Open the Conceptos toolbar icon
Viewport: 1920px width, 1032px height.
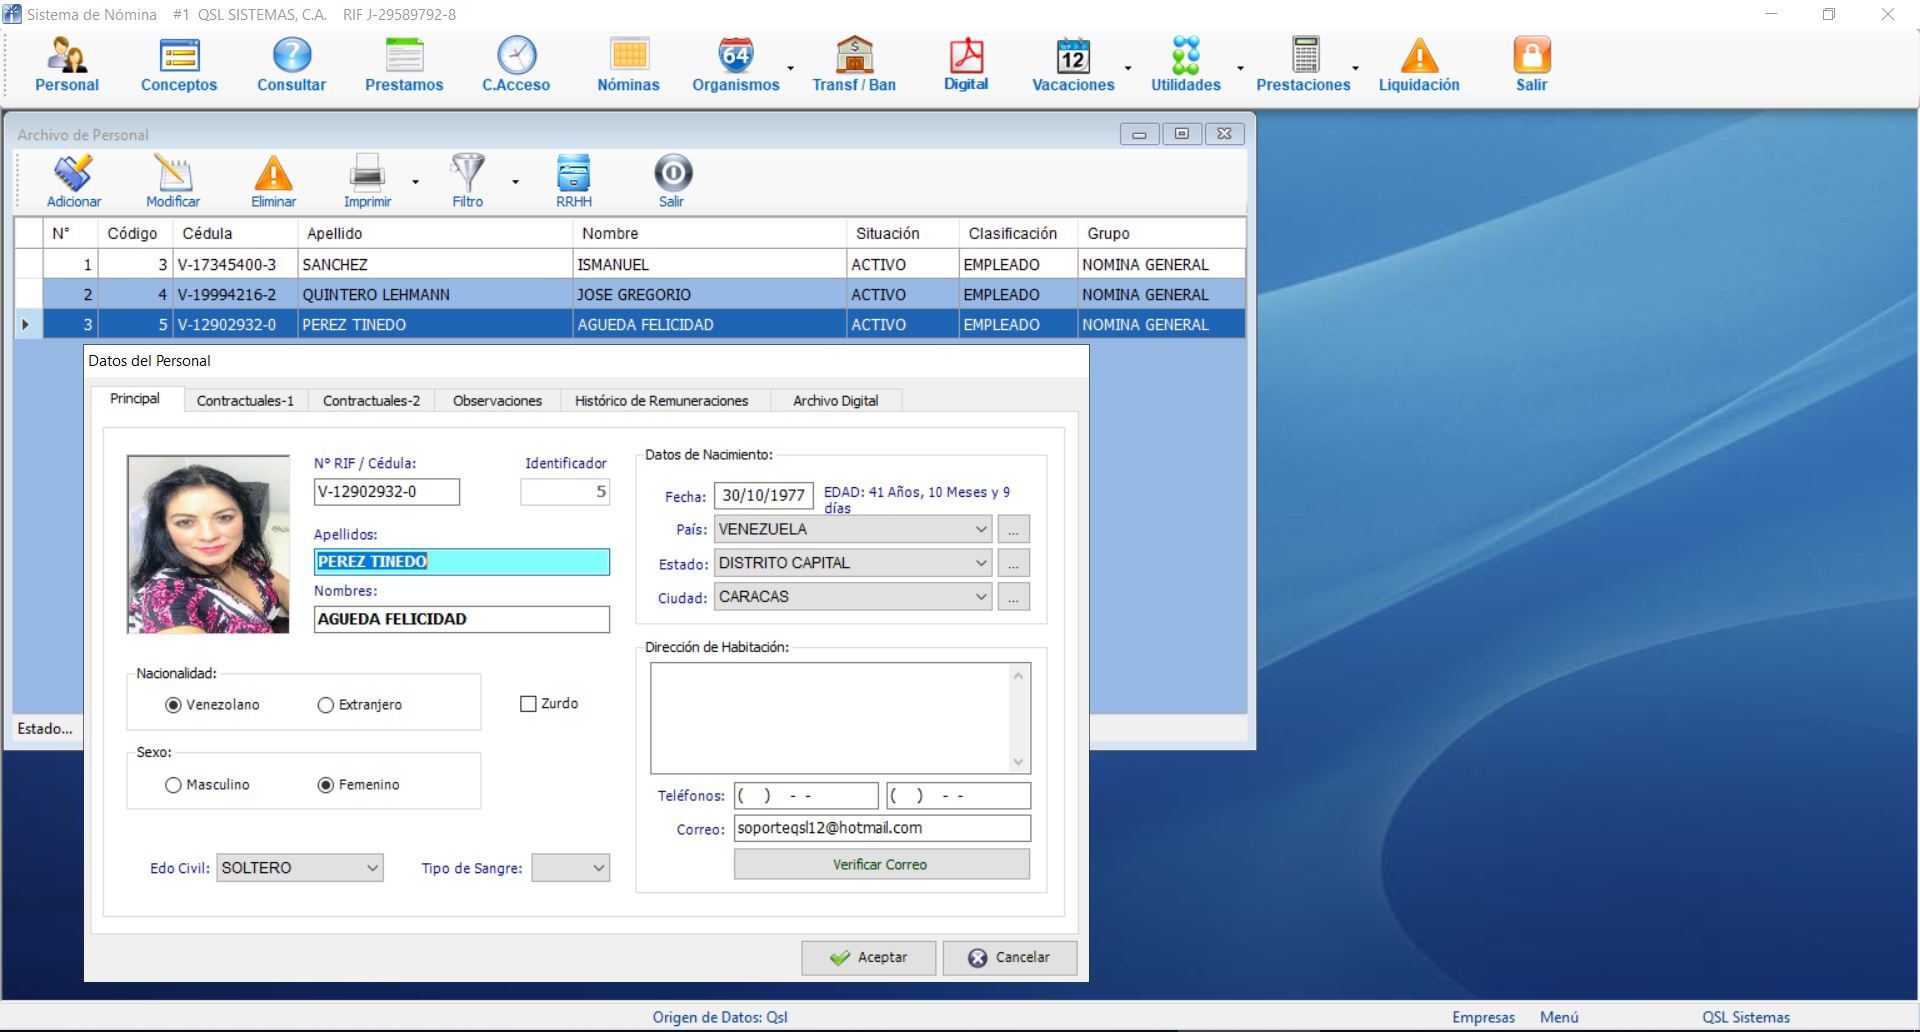pos(179,65)
